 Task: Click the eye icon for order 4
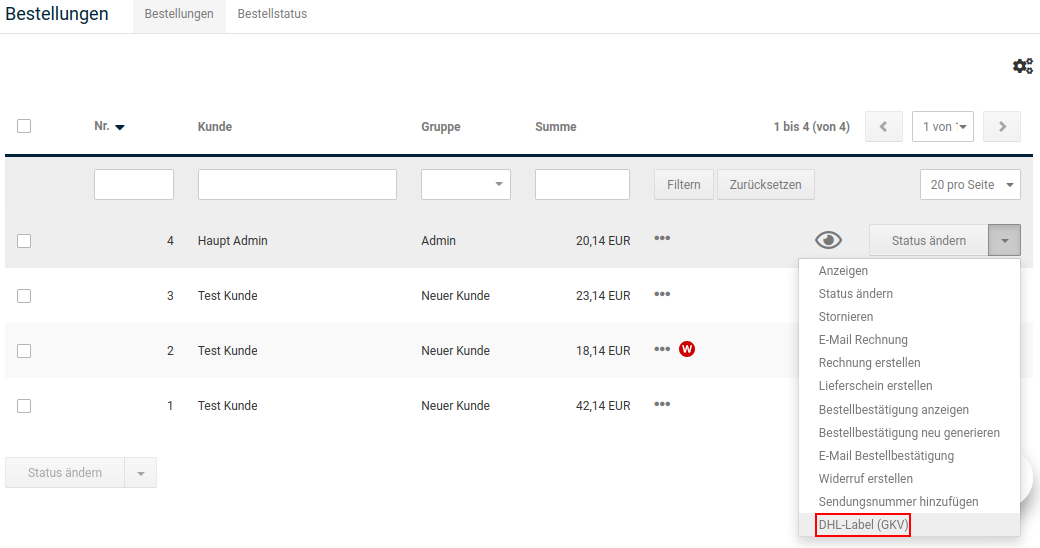[x=828, y=240]
